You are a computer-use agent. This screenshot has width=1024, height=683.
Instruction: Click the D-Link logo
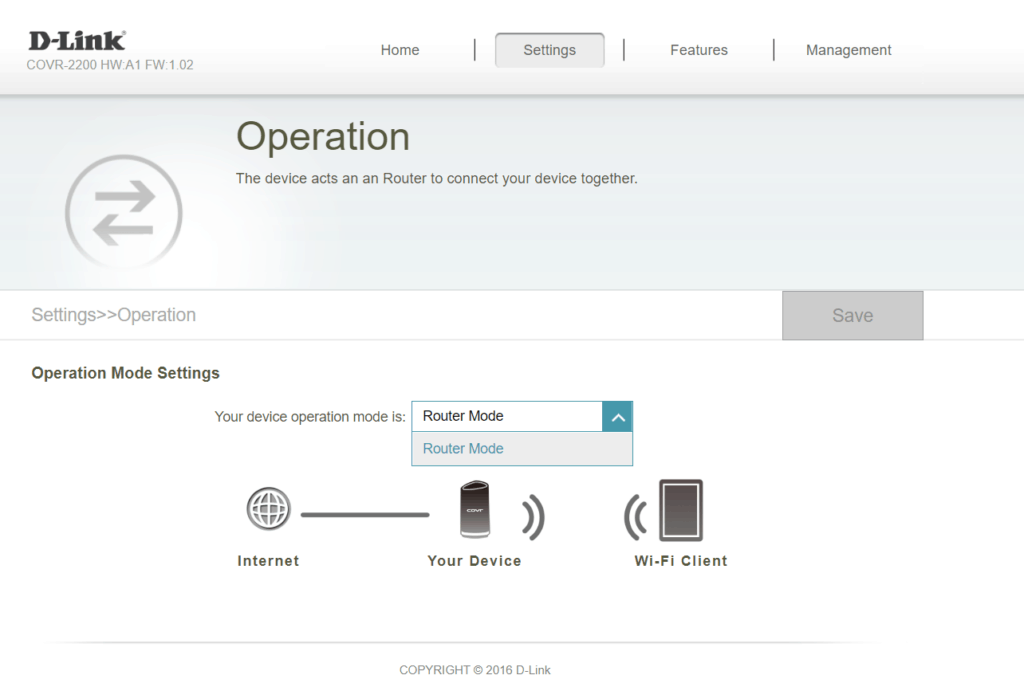click(x=77, y=41)
